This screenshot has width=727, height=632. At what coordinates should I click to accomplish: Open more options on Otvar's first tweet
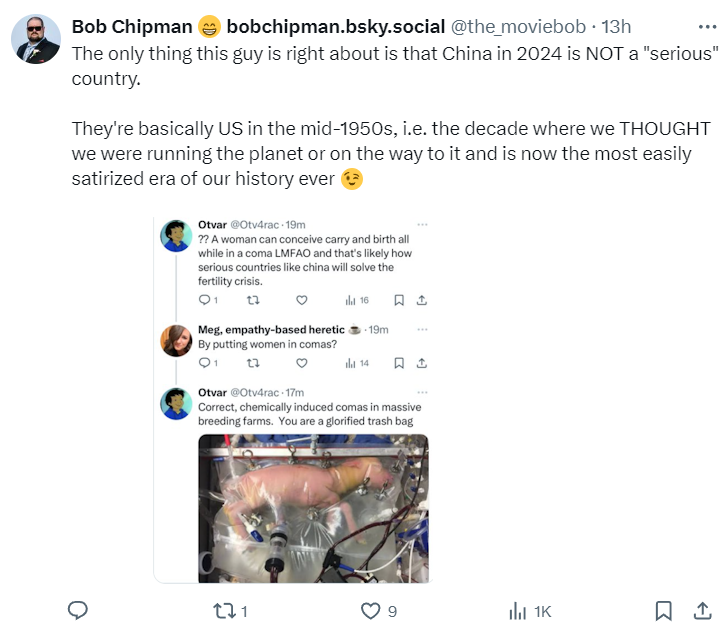pos(421,225)
